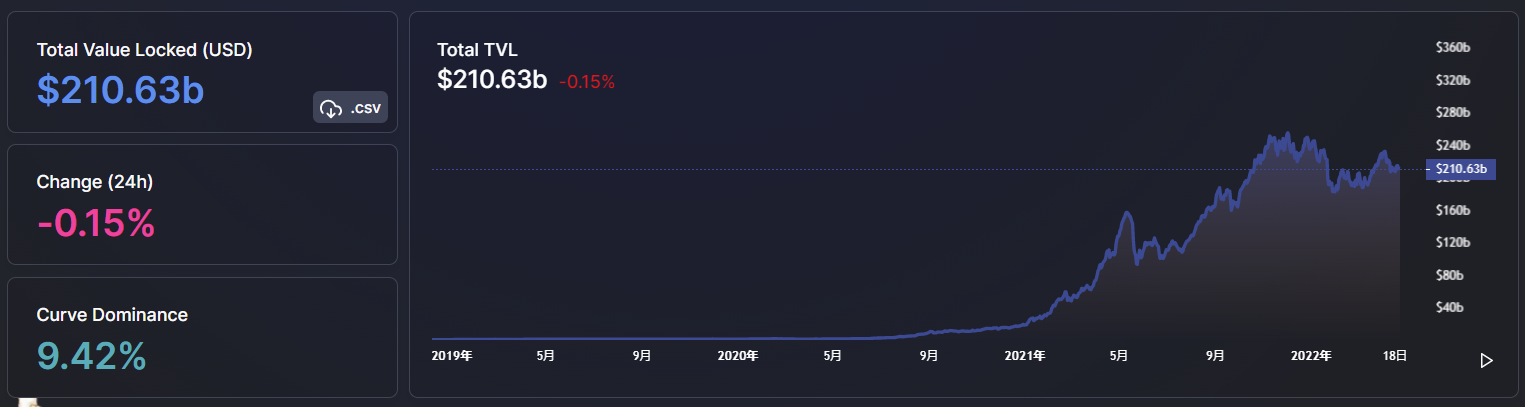
Task: Download the TVL data as .csv
Action: click(350, 107)
